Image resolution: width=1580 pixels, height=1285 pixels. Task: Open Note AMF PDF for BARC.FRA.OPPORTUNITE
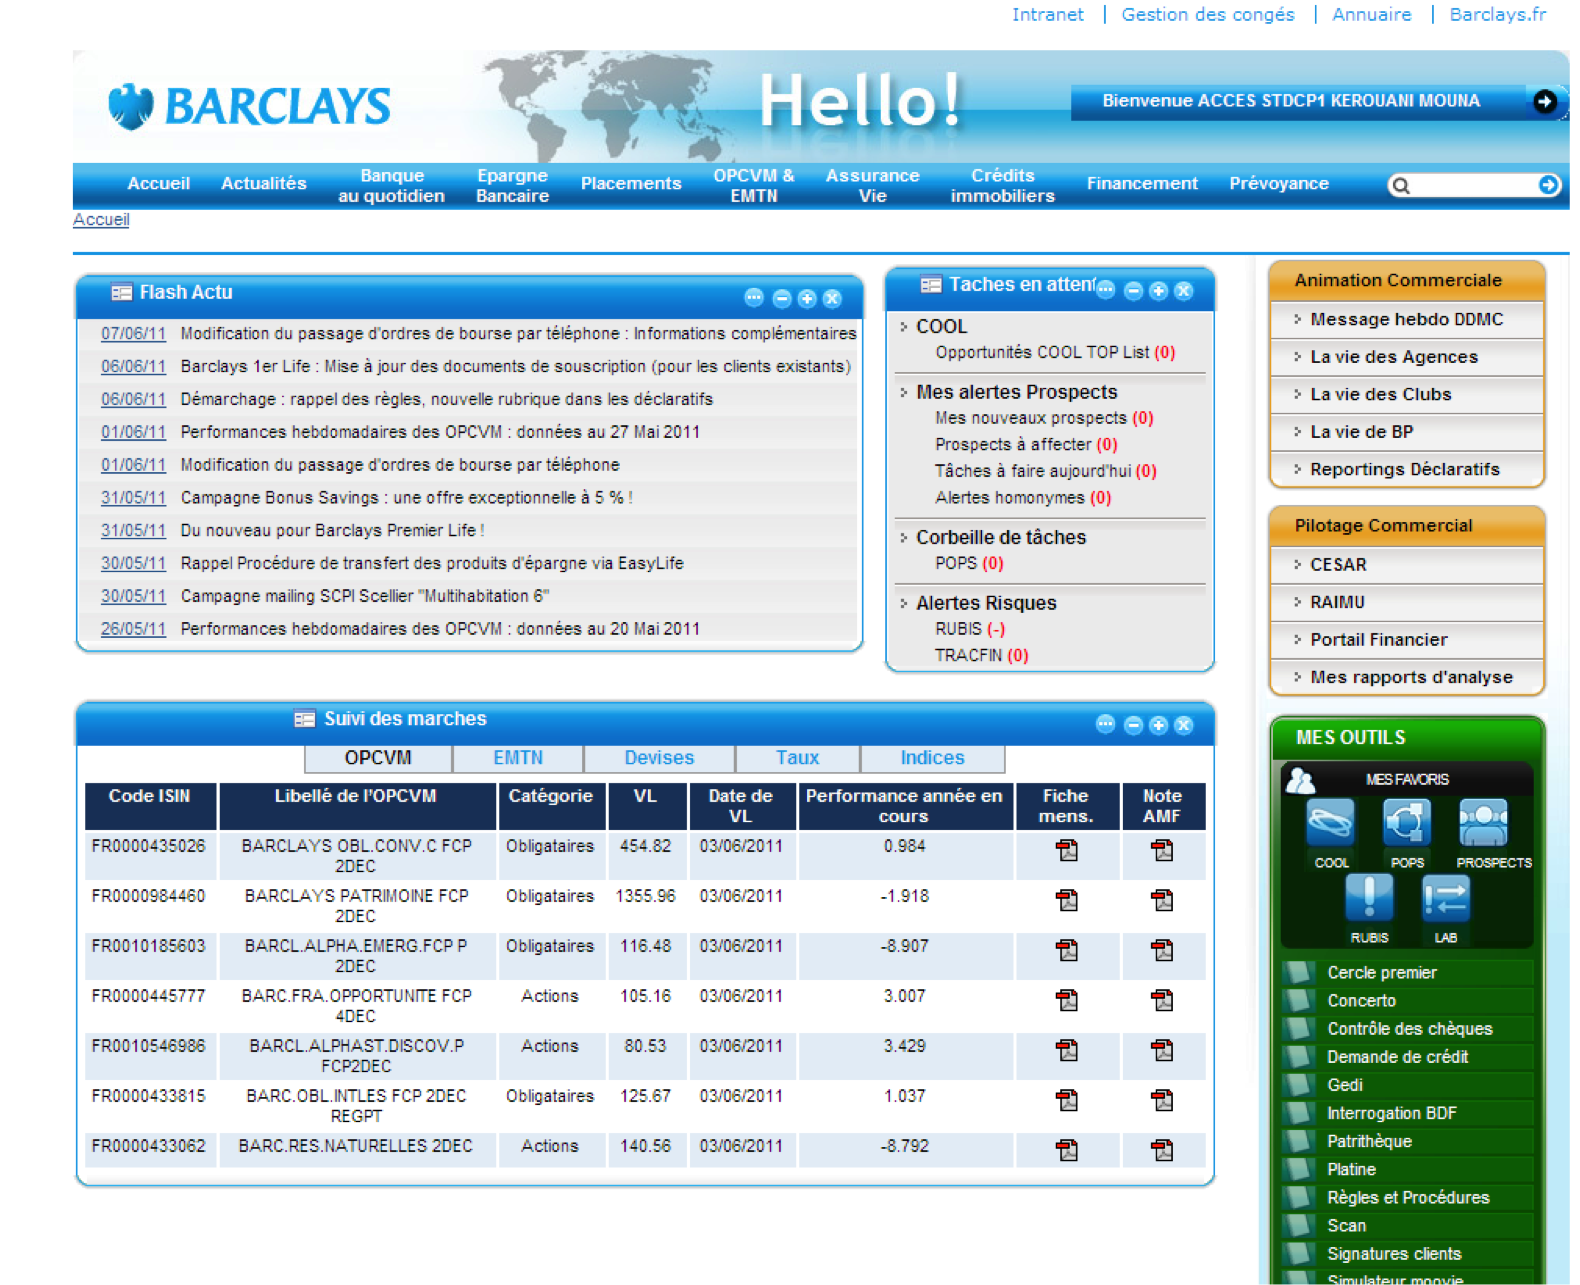click(1161, 1000)
